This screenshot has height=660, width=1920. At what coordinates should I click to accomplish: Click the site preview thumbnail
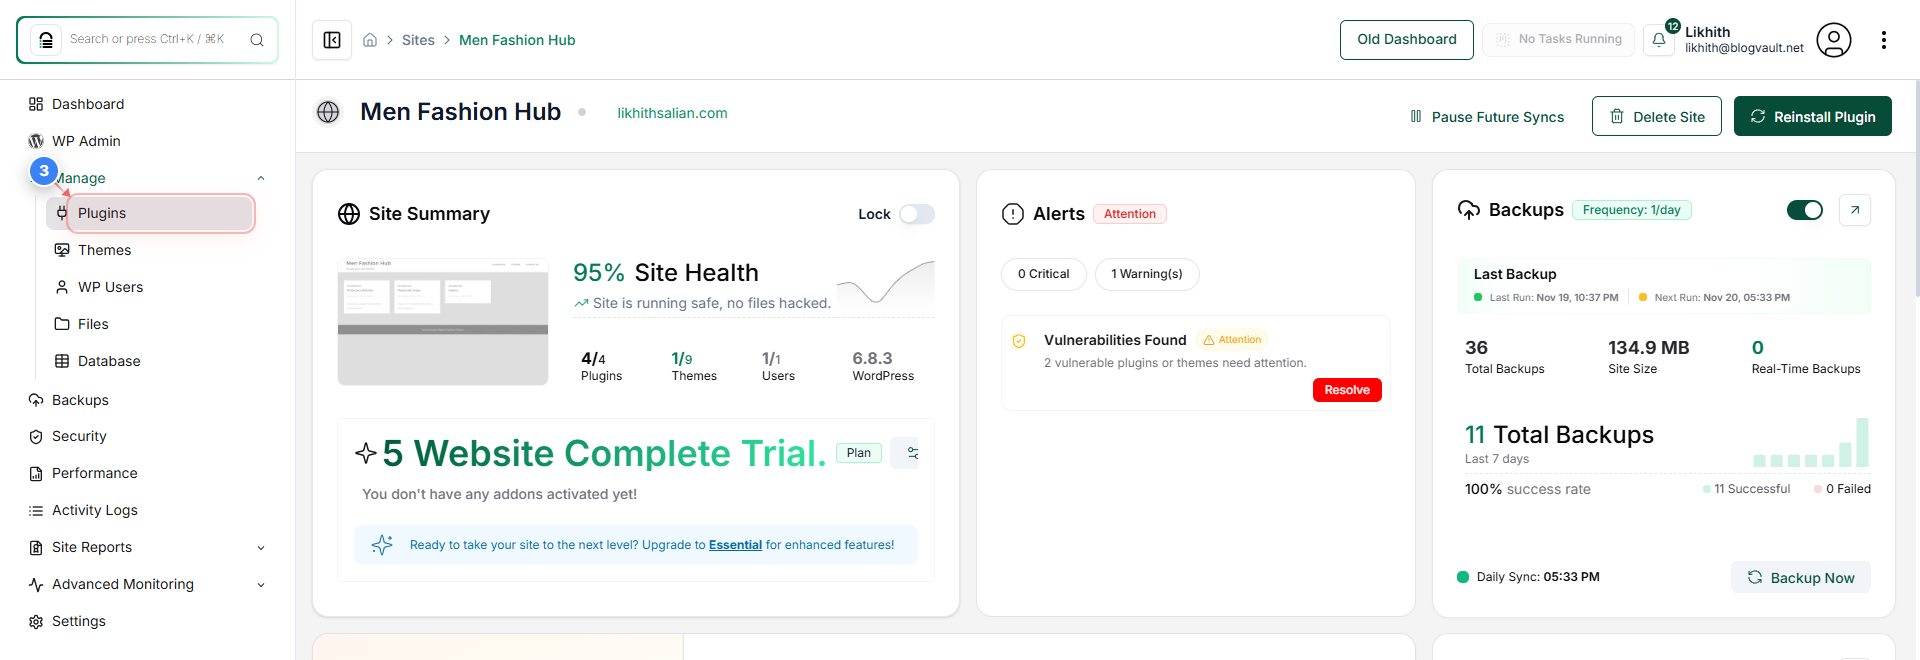[443, 322]
